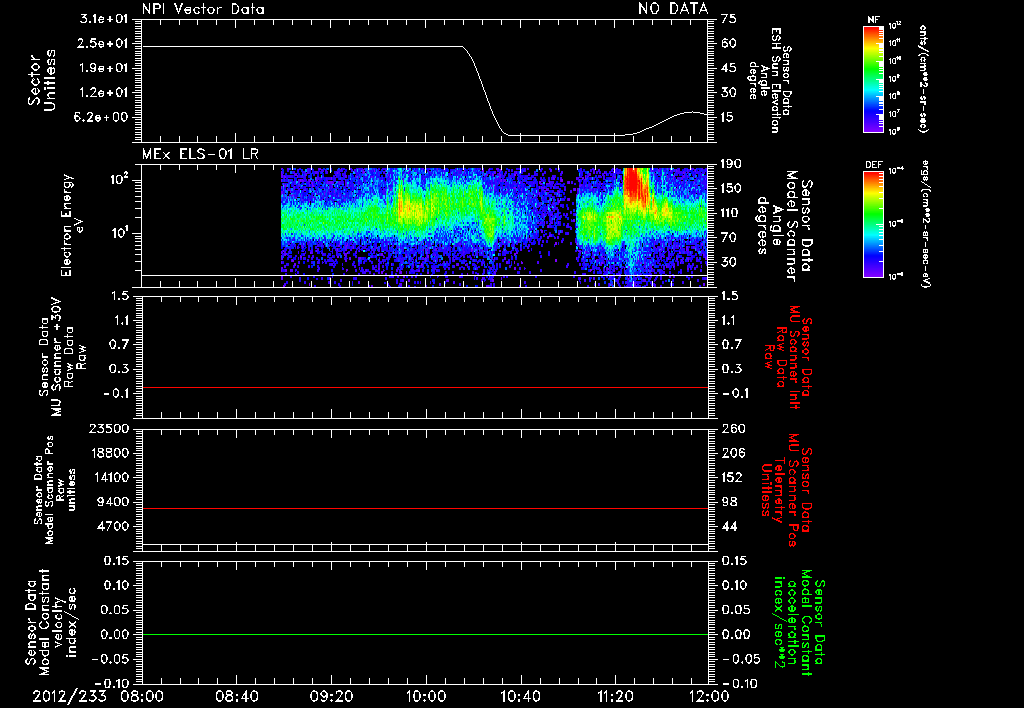Click the '152' telemetry tick value
The width and height of the screenshot is (1024, 708).
point(732,477)
